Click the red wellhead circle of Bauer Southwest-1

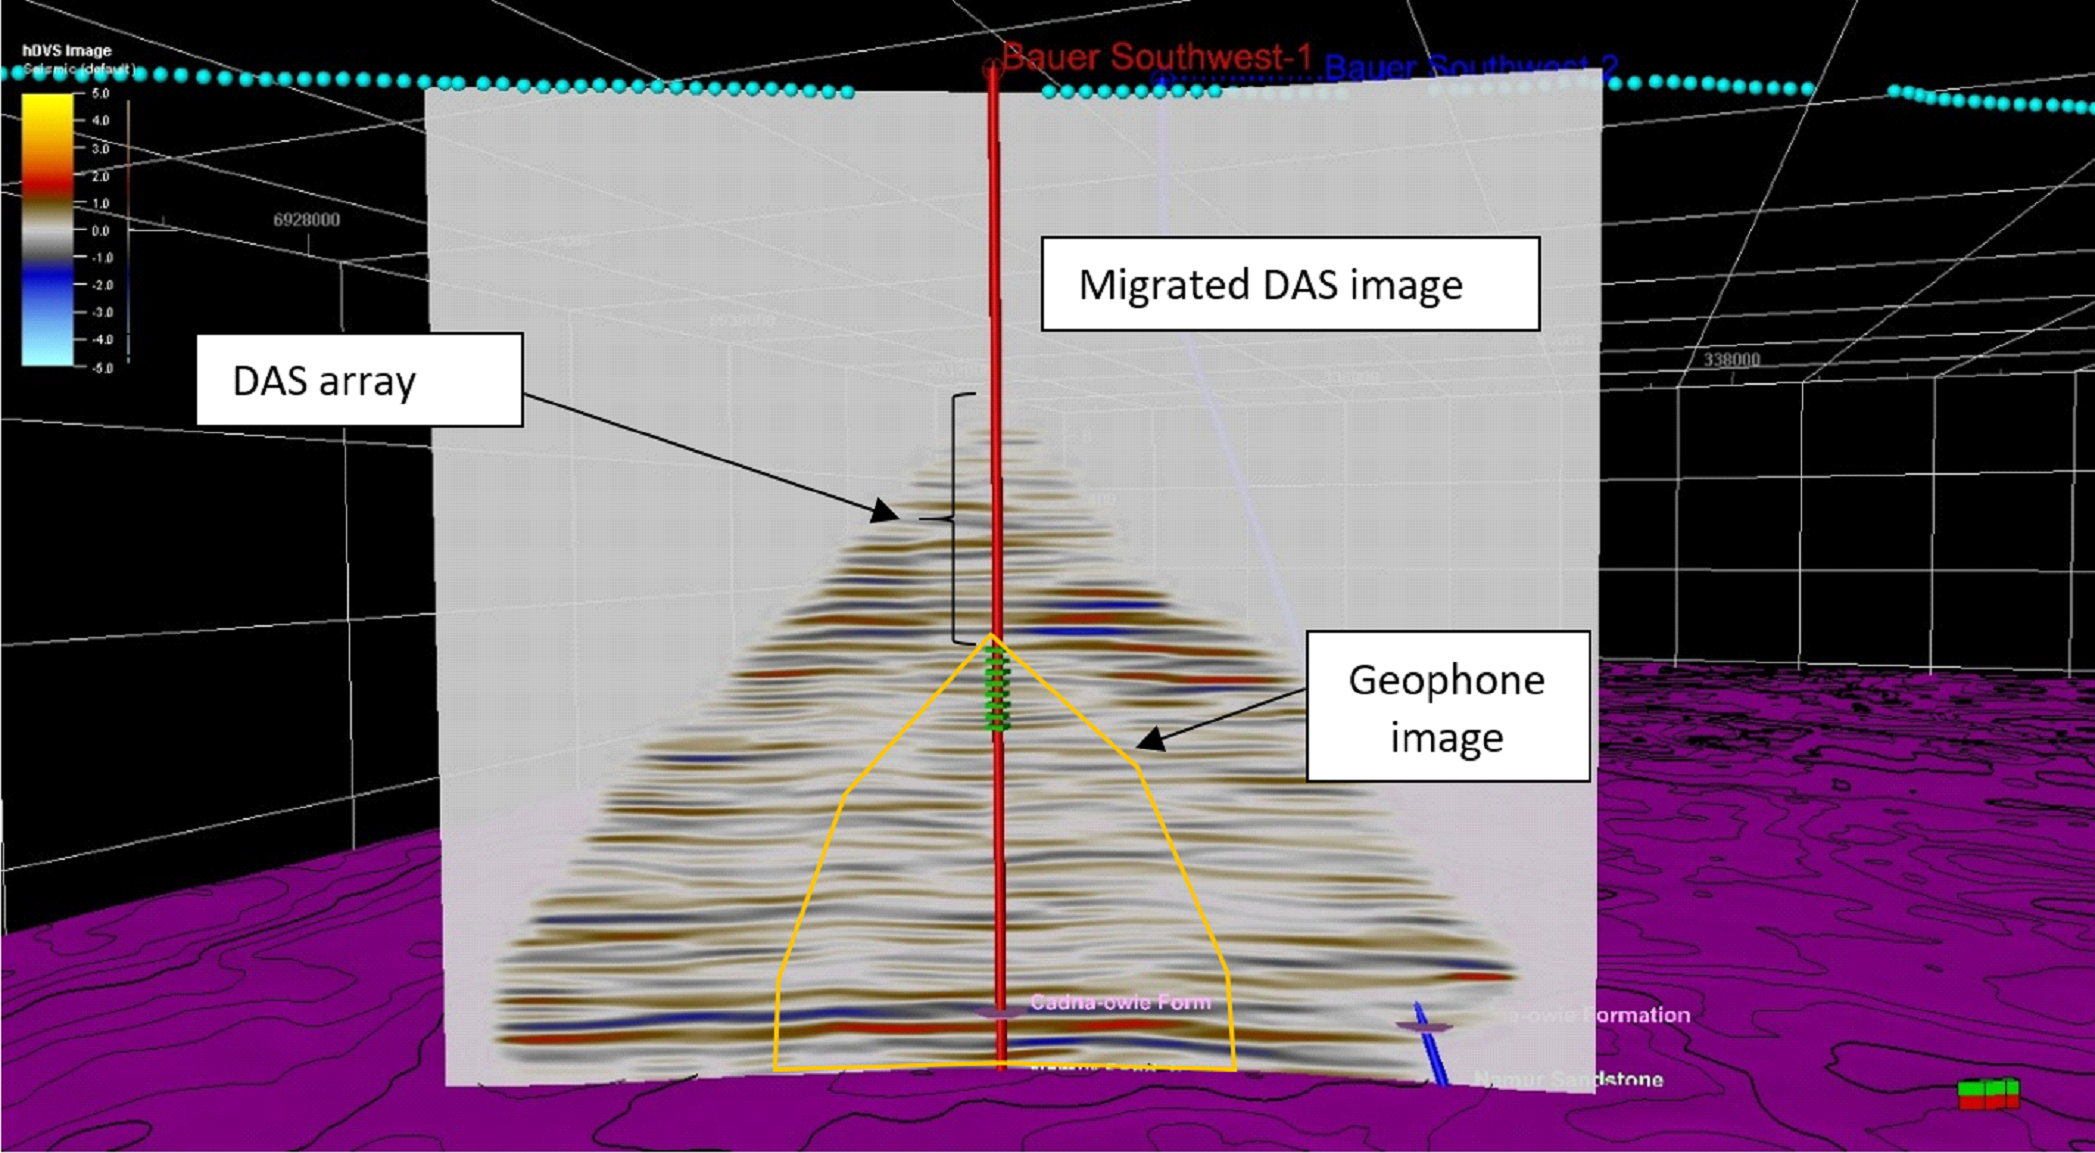(990, 68)
